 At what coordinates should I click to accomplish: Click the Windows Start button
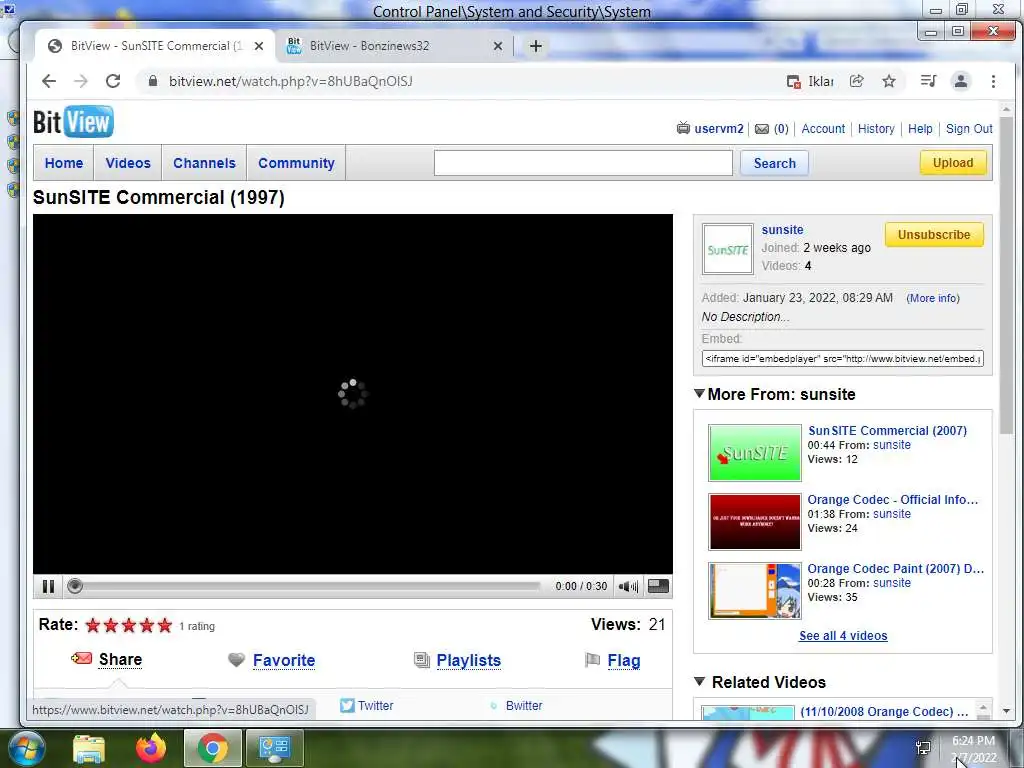26,748
